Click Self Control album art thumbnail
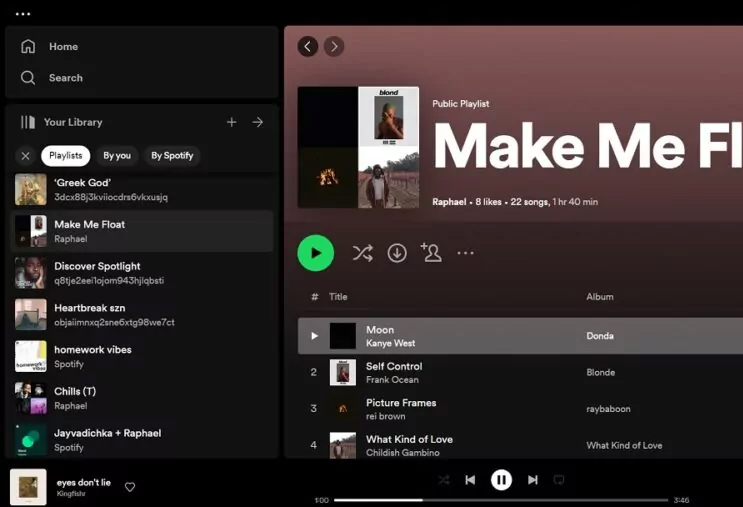743x507 pixels. coord(343,372)
